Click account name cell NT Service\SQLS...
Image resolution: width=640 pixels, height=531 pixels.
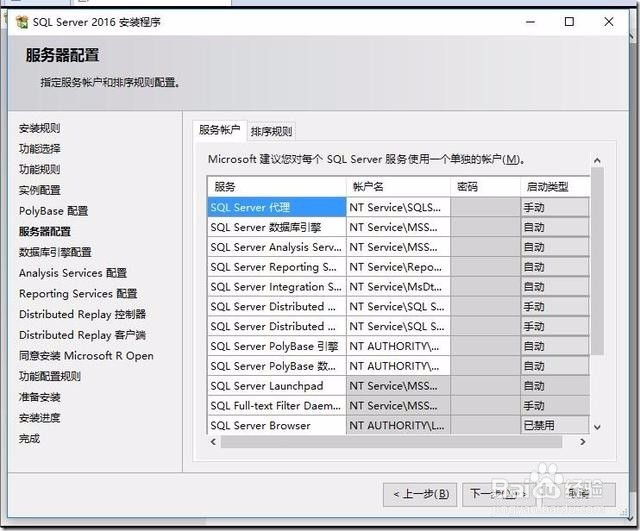398,207
